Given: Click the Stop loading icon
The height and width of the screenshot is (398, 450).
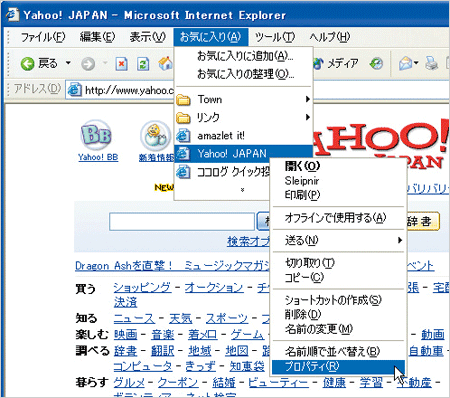Looking at the screenshot, I should pos(121,63).
